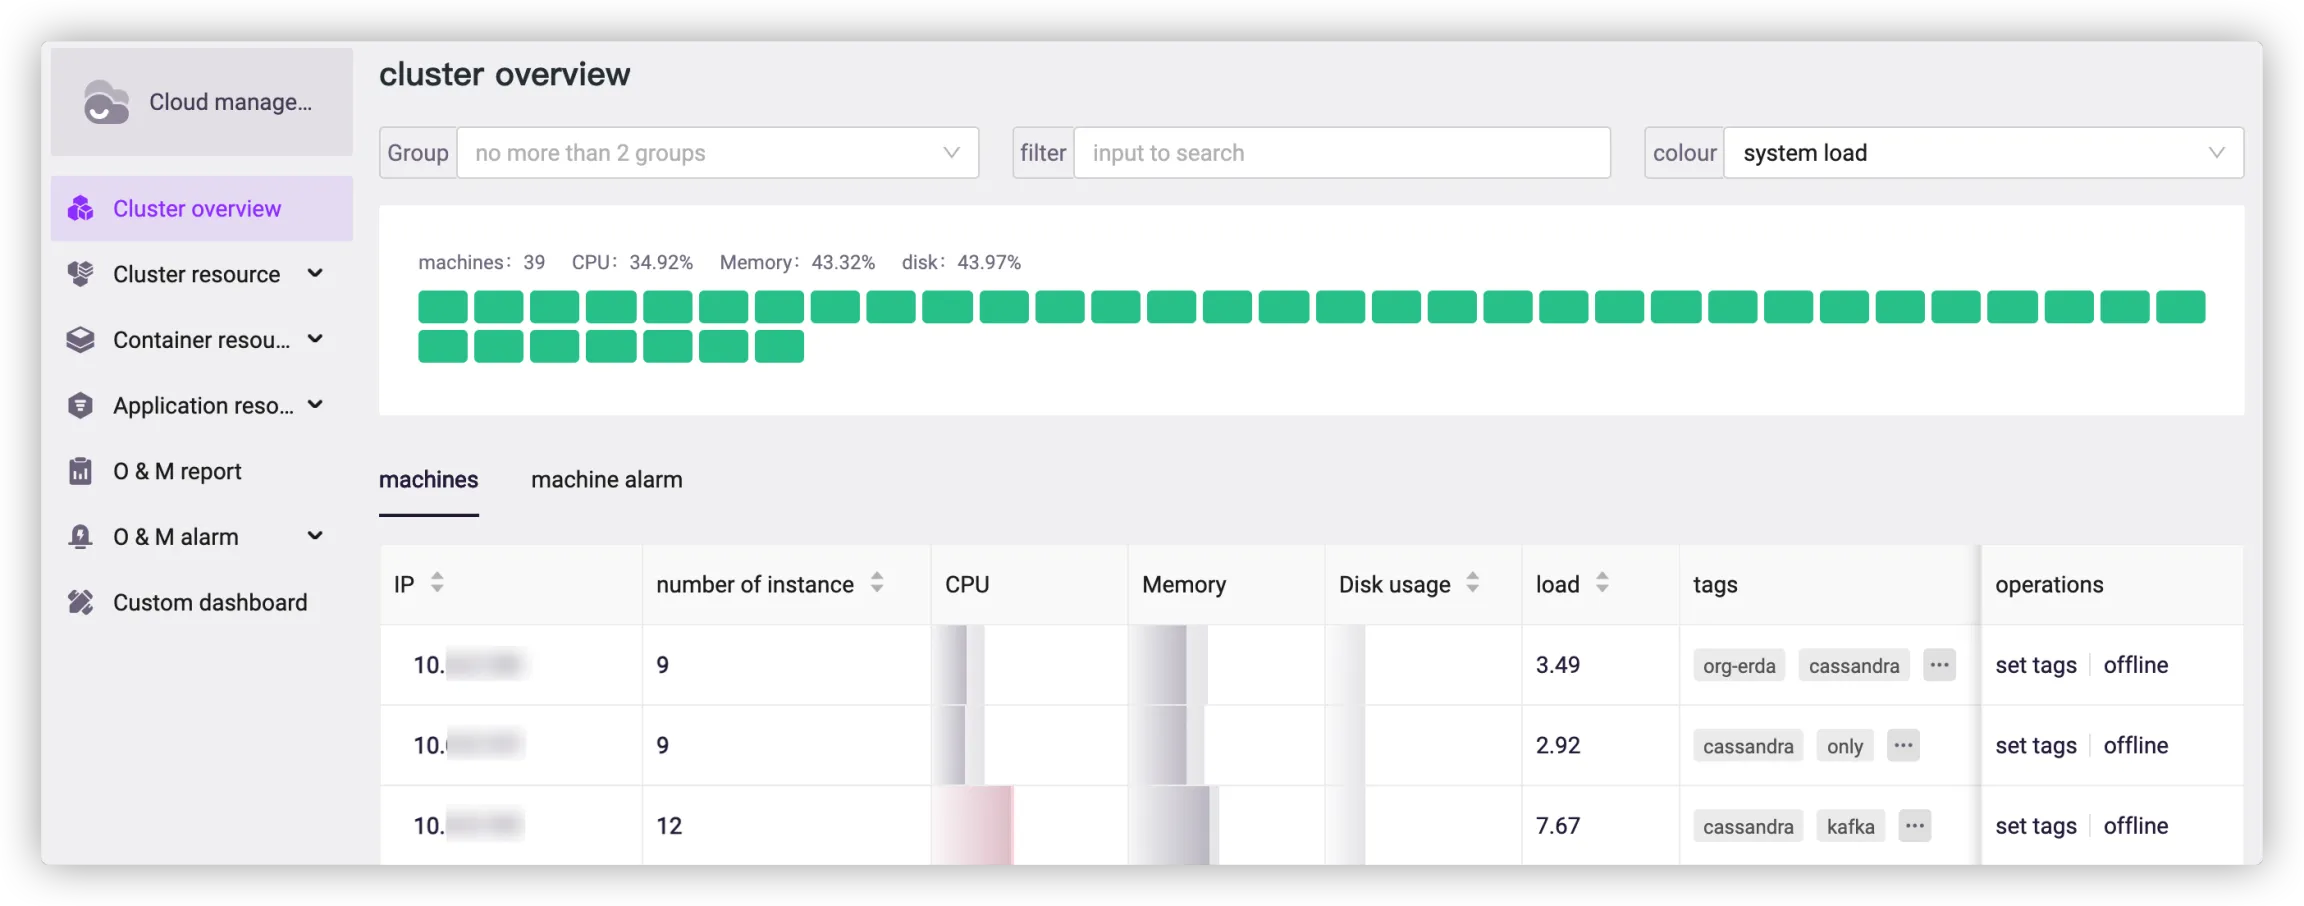The width and height of the screenshot is (2304, 906).
Task: Click the Container resource layers icon
Action: pos(80,340)
